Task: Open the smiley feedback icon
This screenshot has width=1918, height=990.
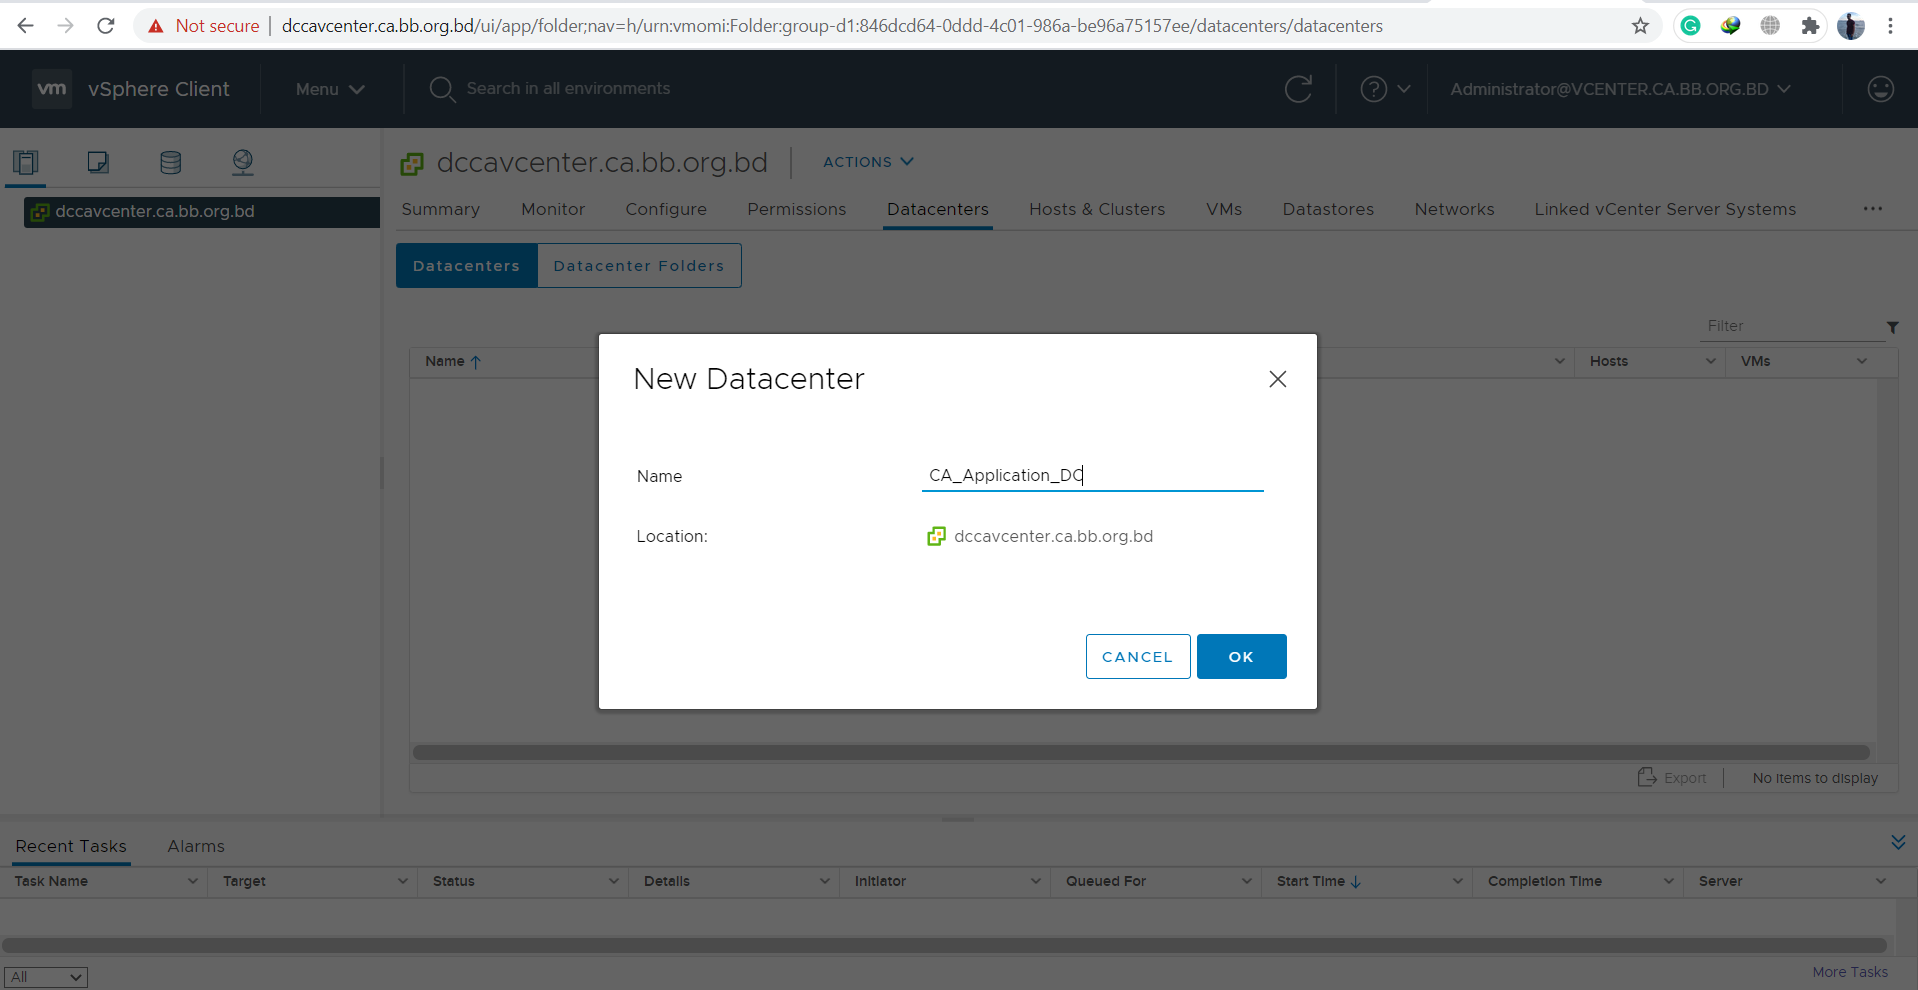Action: 1880,89
